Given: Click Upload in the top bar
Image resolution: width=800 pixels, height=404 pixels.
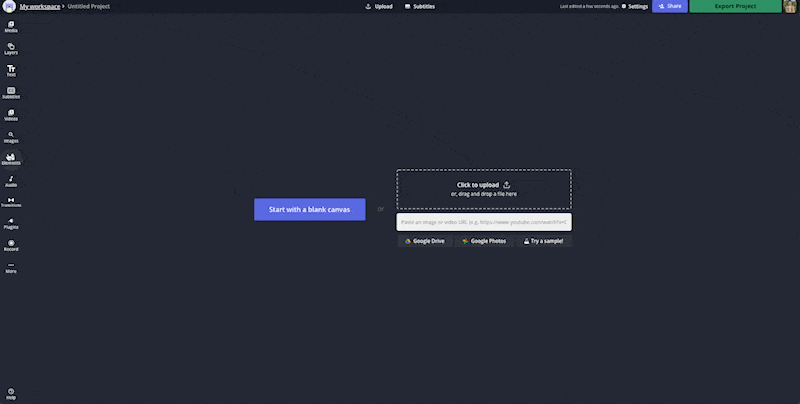Looking at the screenshot, I should tap(379, 6).
